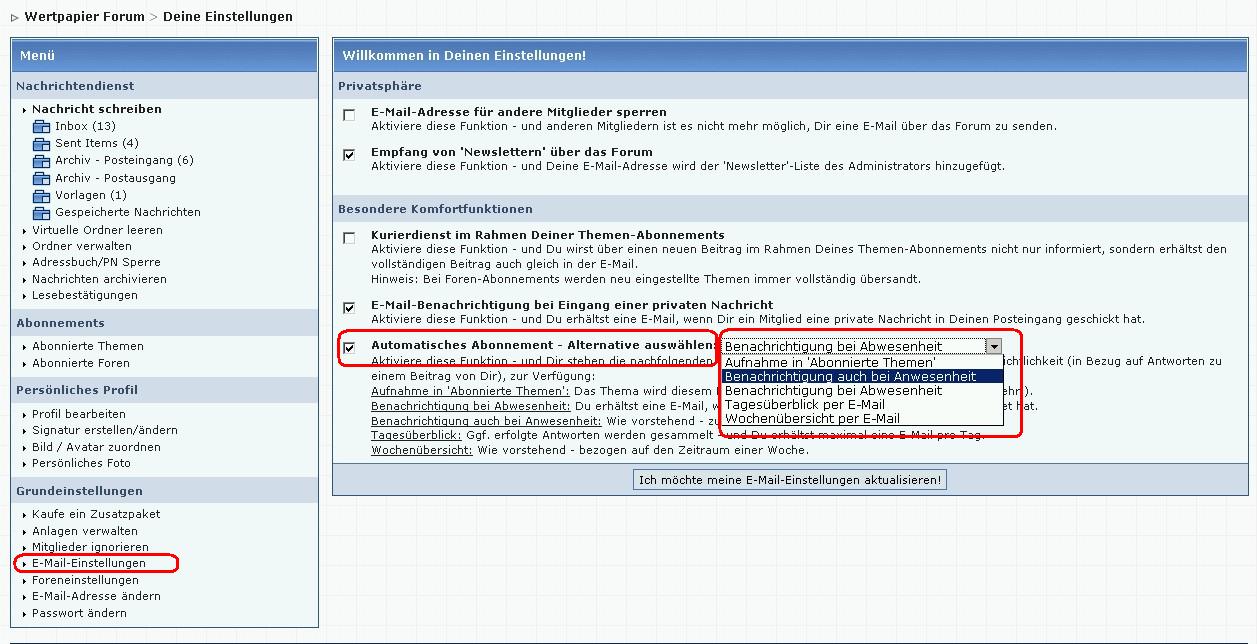
Task: Open Signatur erstellen/ändern link
Action: click(x=105, y=430)
